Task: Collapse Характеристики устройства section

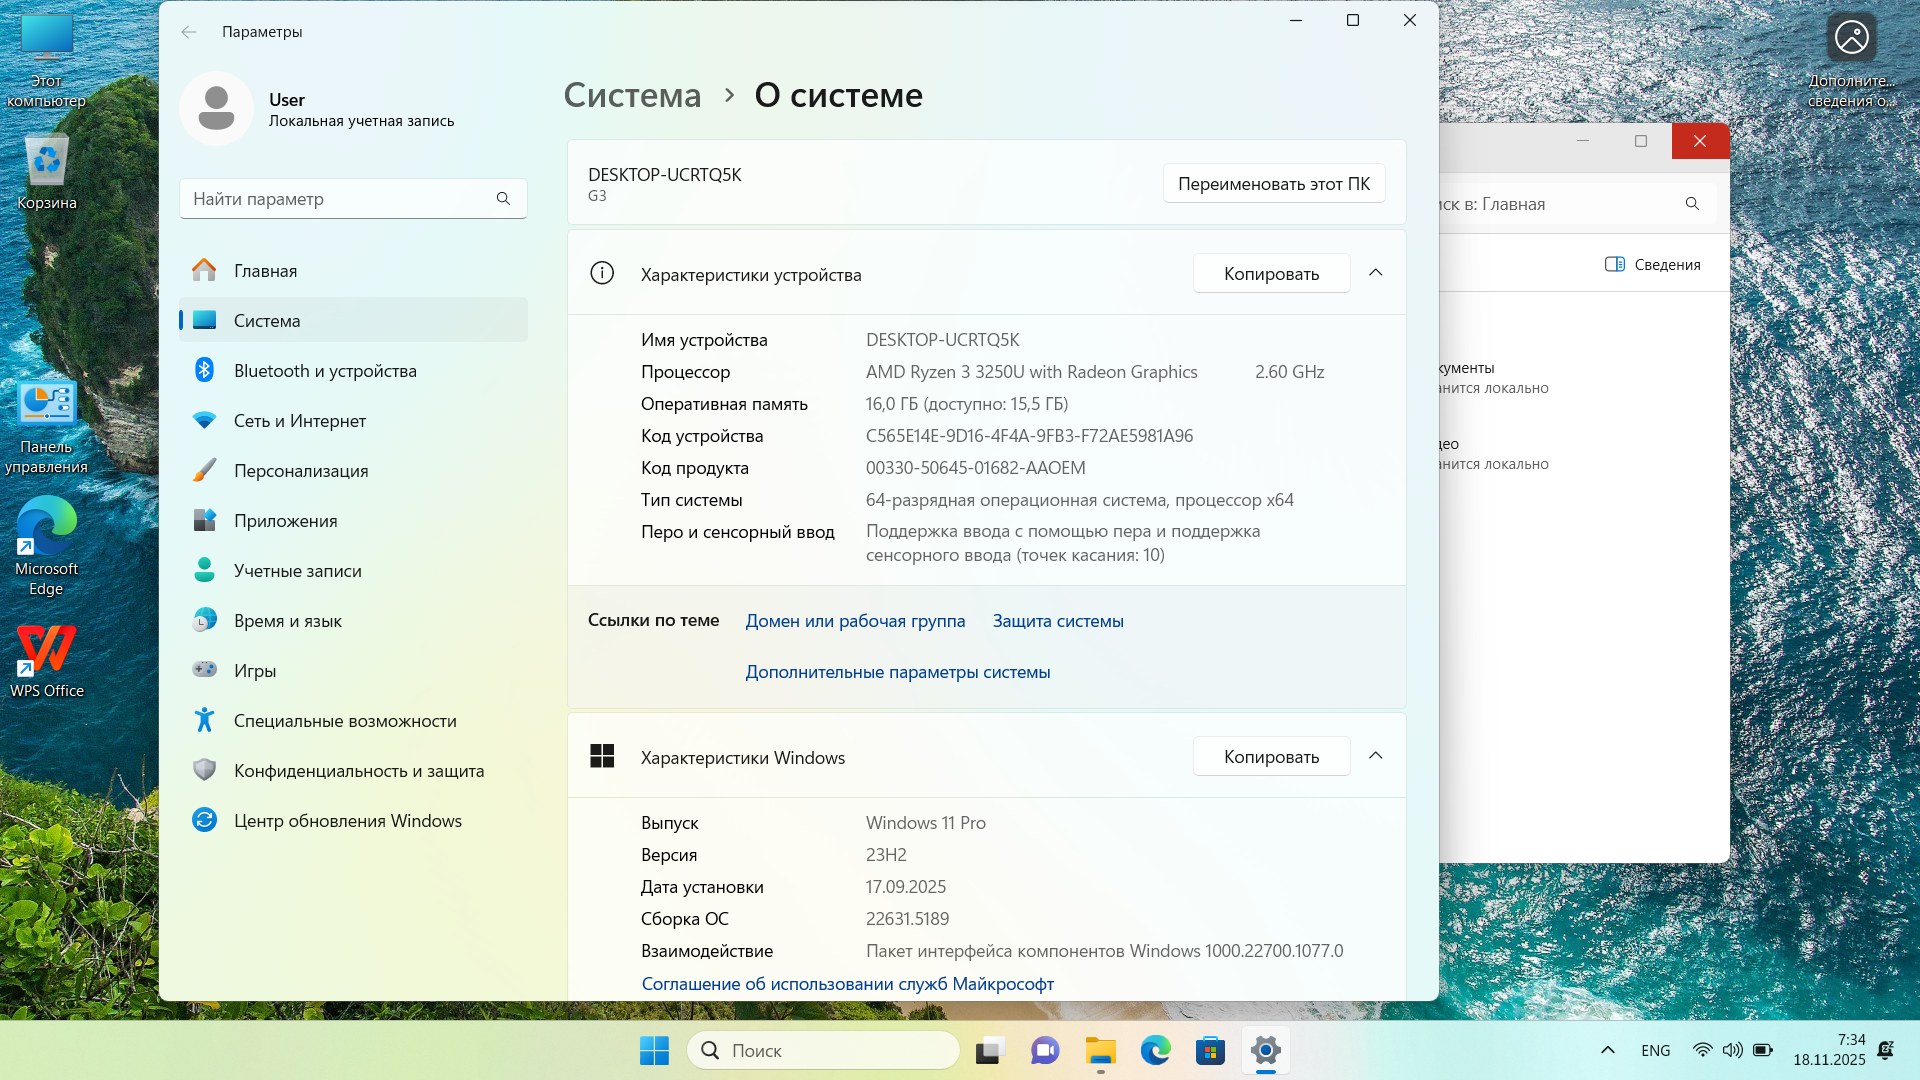Action: pyautogui.click(x=1376, y=273)
